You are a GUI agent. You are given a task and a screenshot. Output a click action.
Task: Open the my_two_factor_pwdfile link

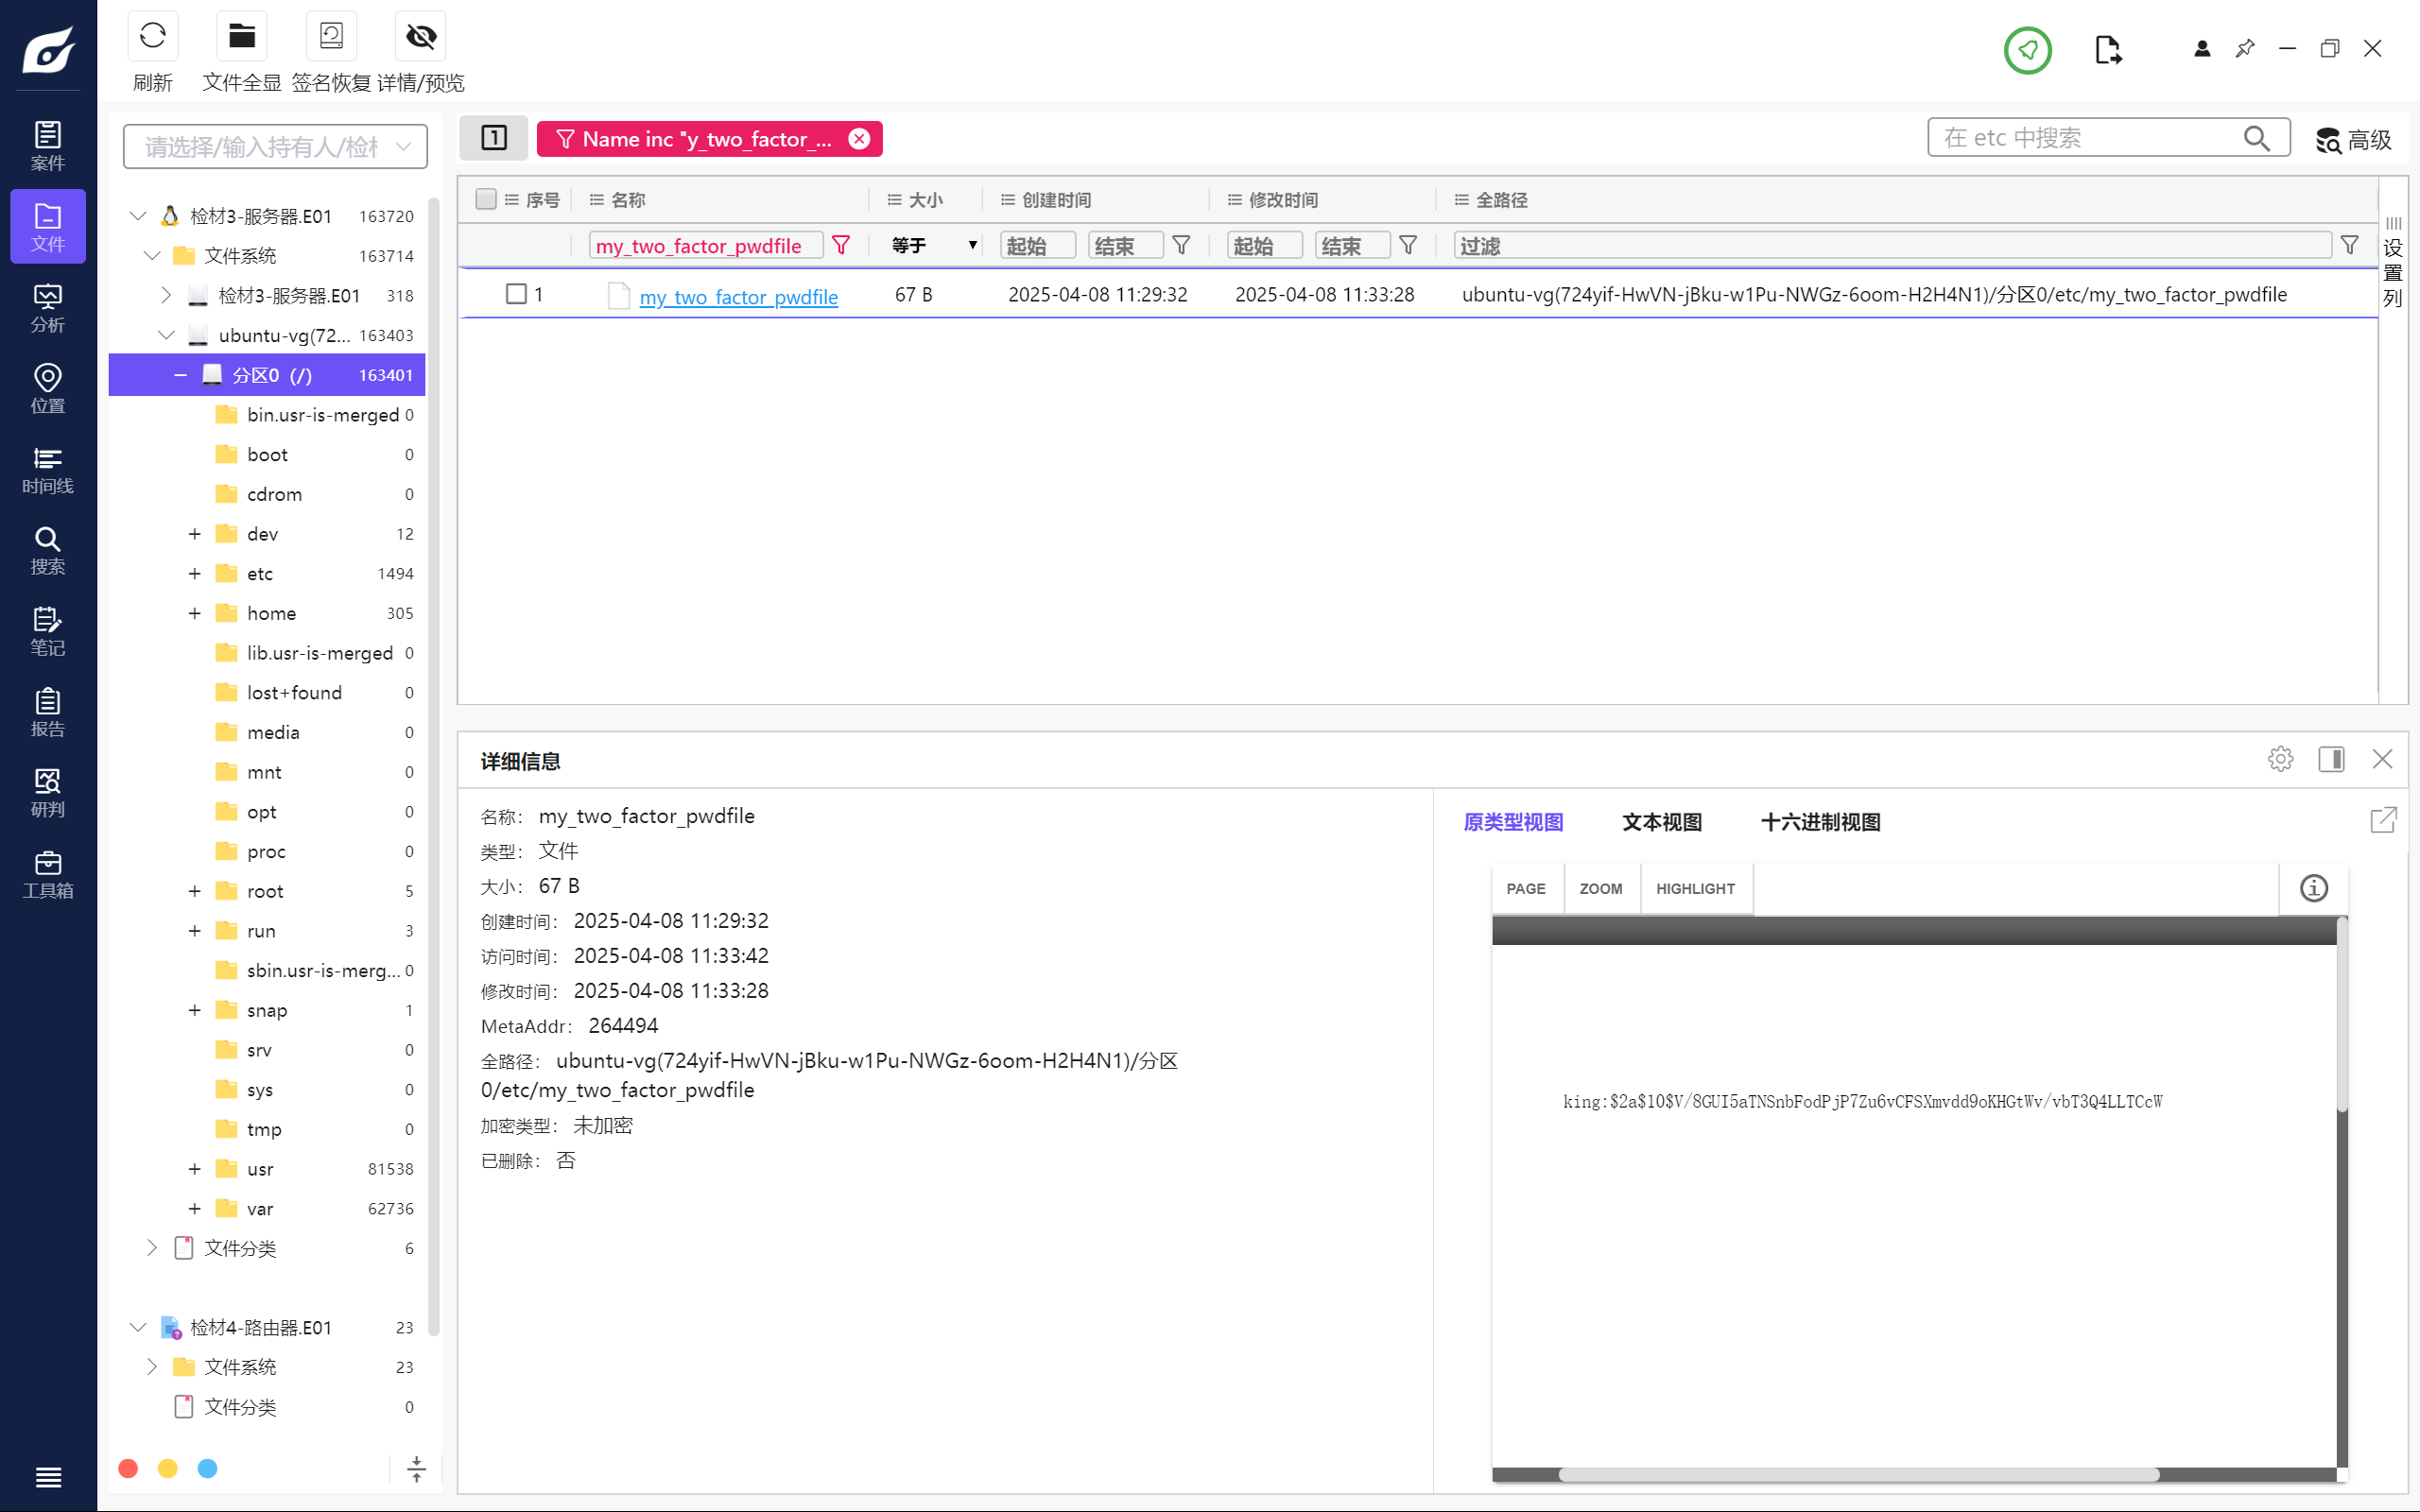click(738, 297)
